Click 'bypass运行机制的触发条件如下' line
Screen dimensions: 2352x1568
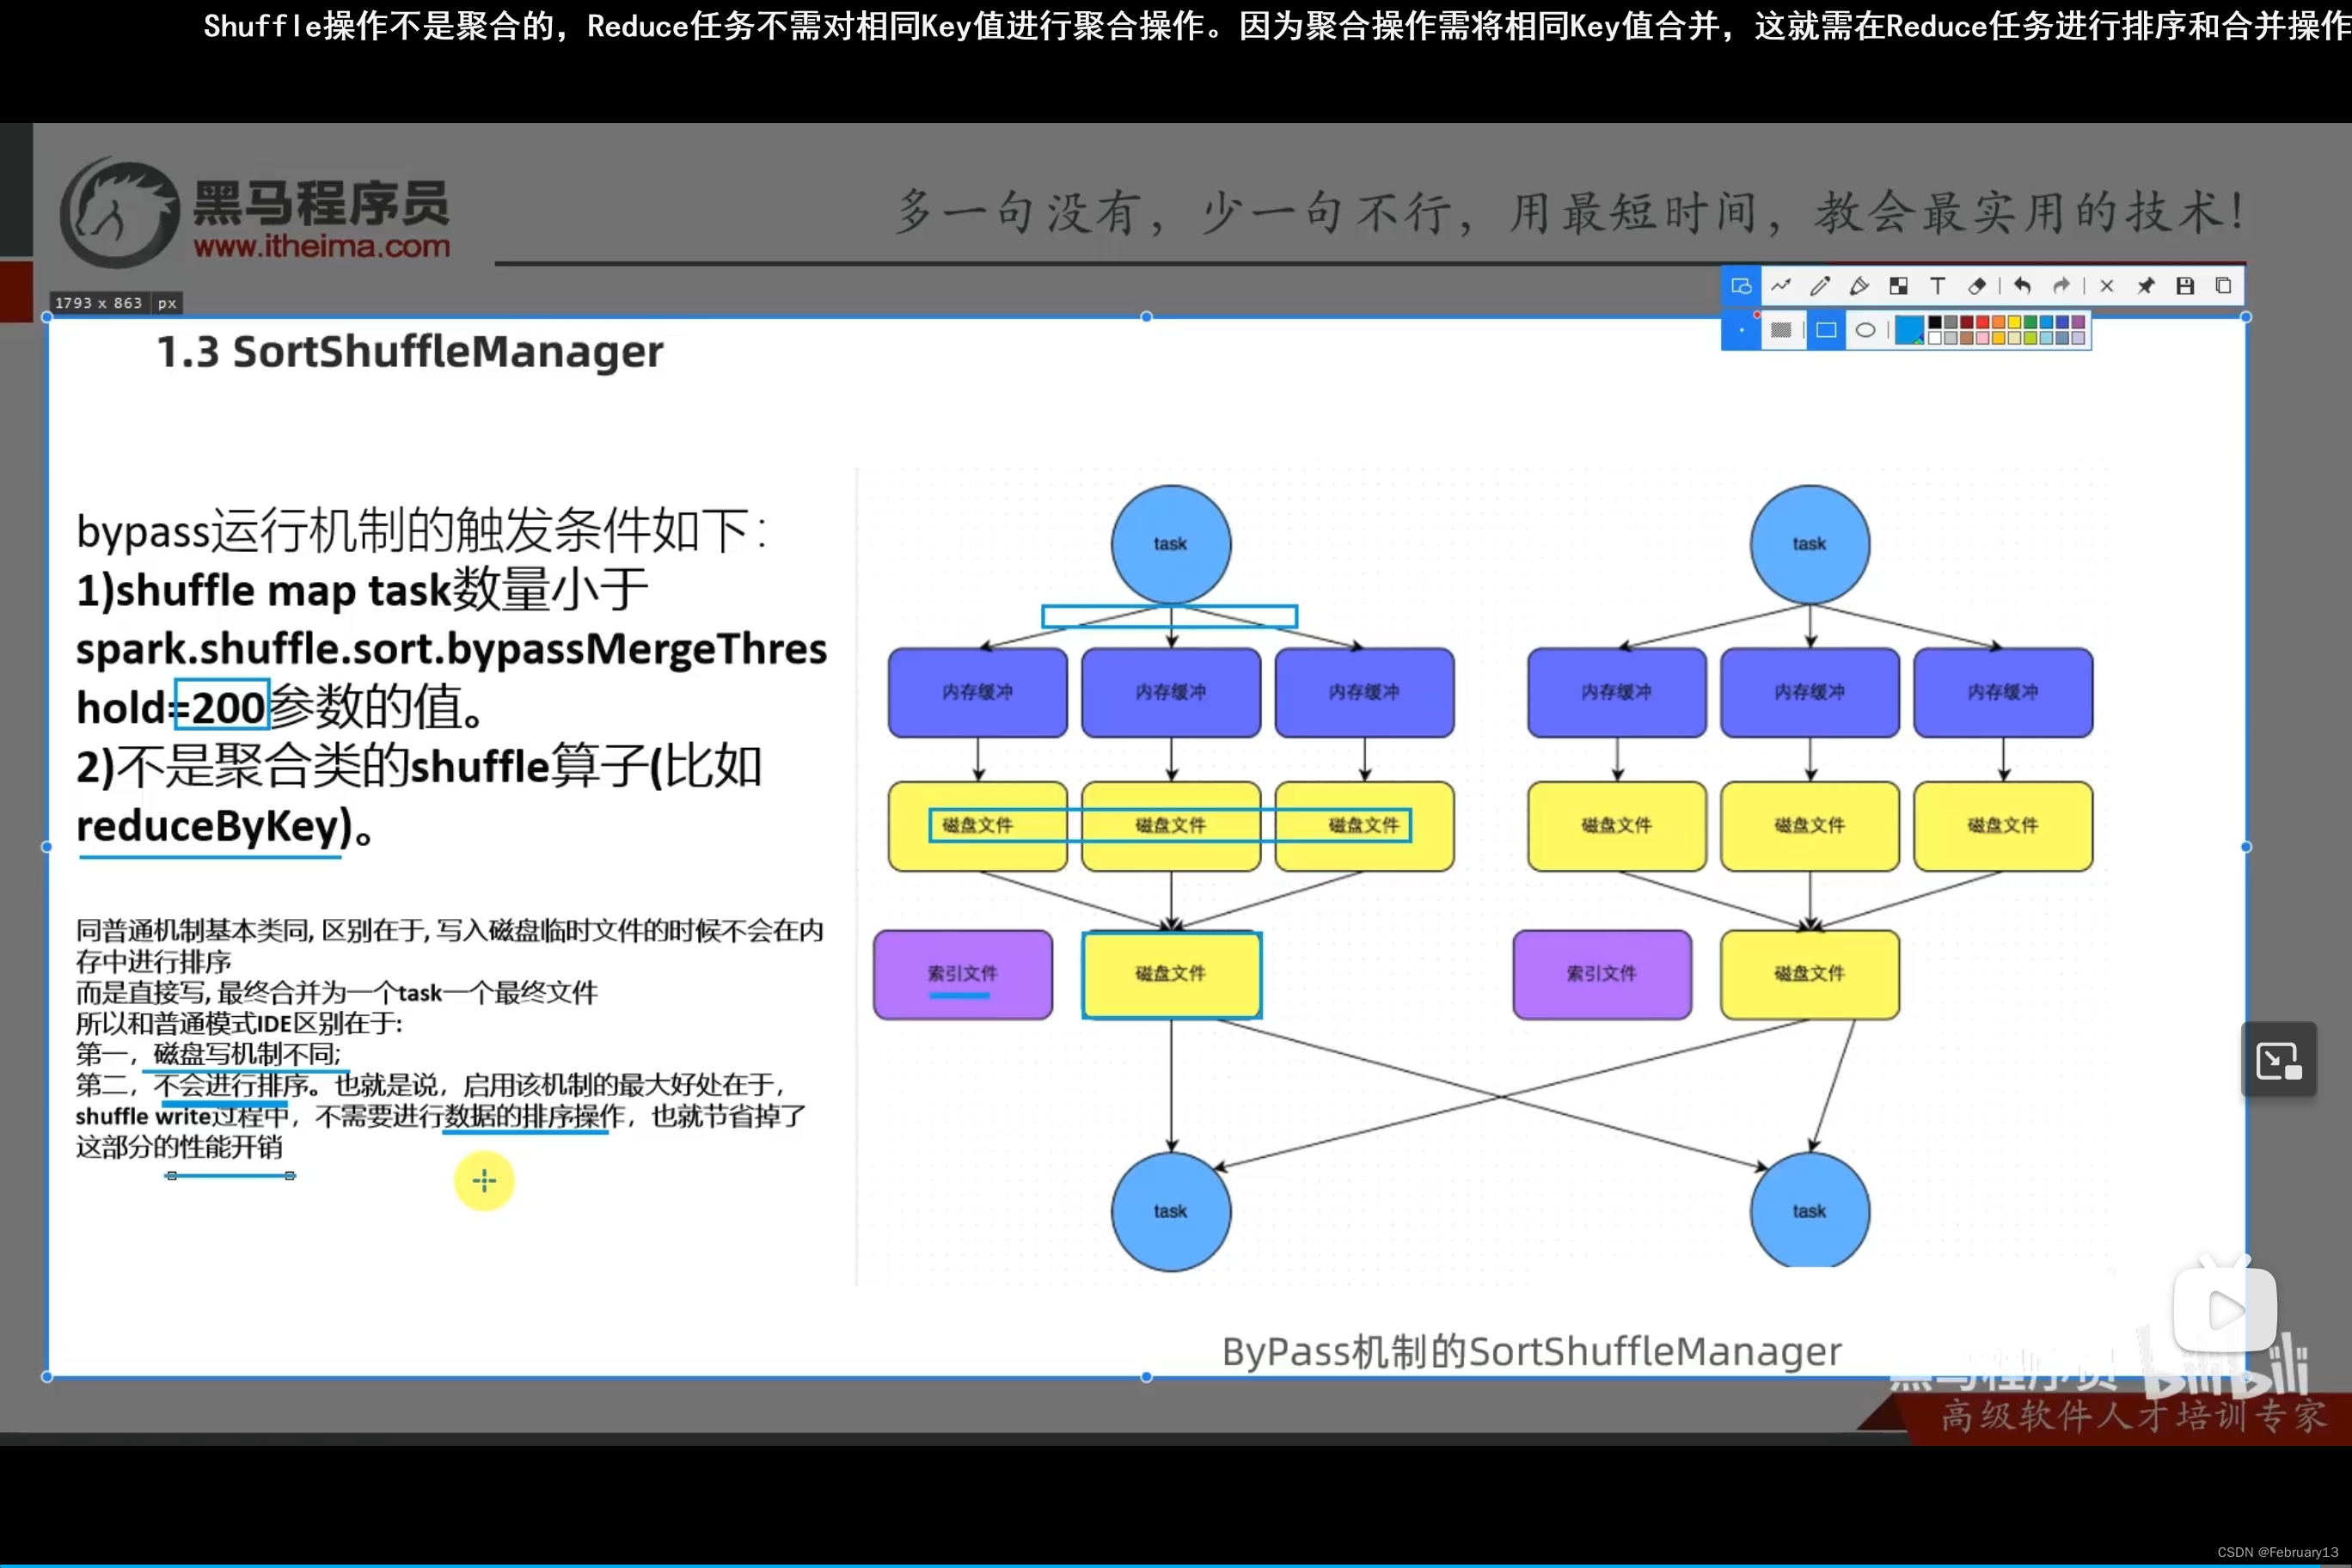point(421,530)
